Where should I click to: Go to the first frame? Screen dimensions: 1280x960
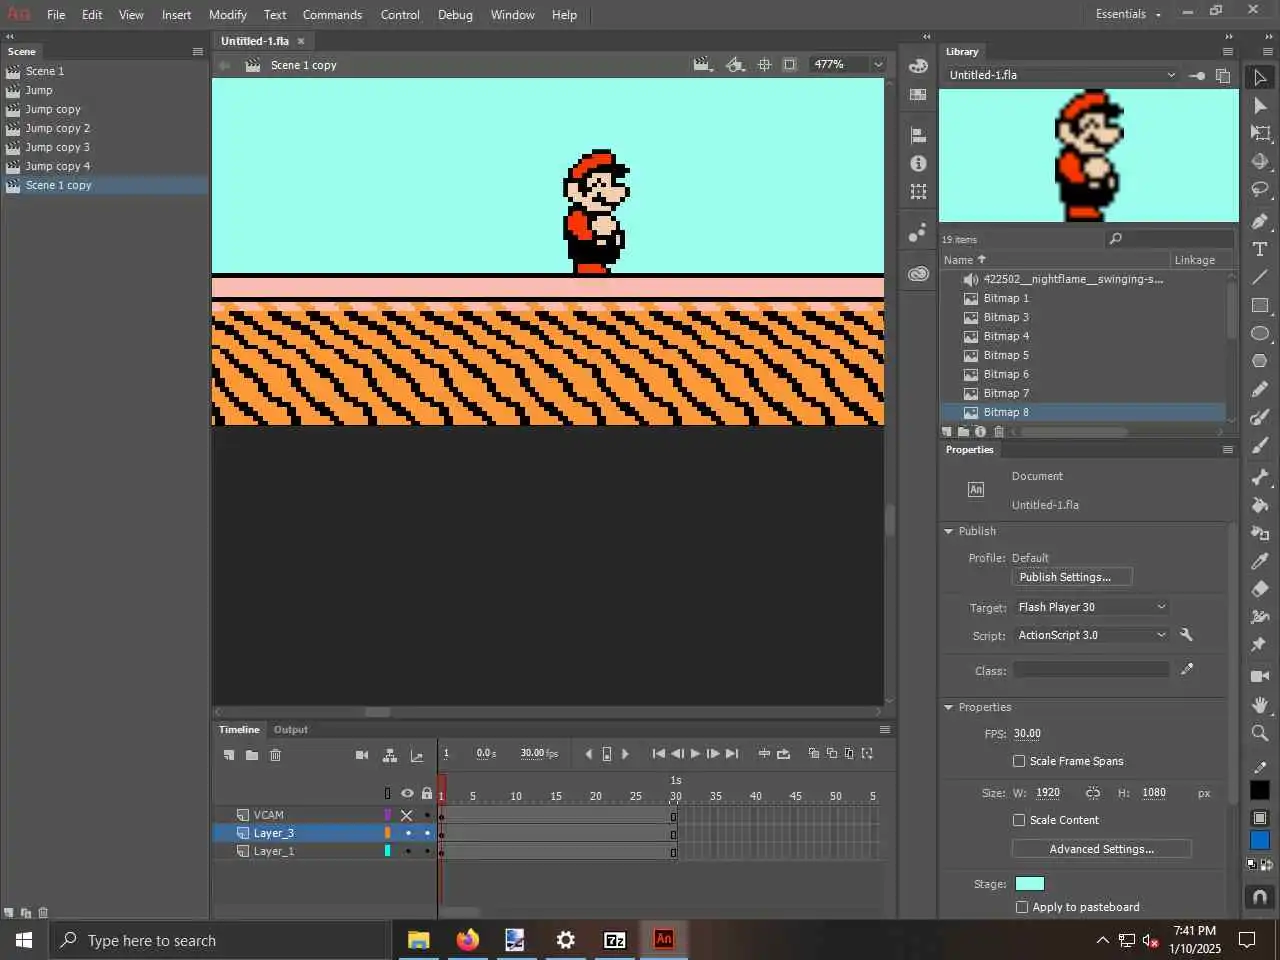coord(658,754)
